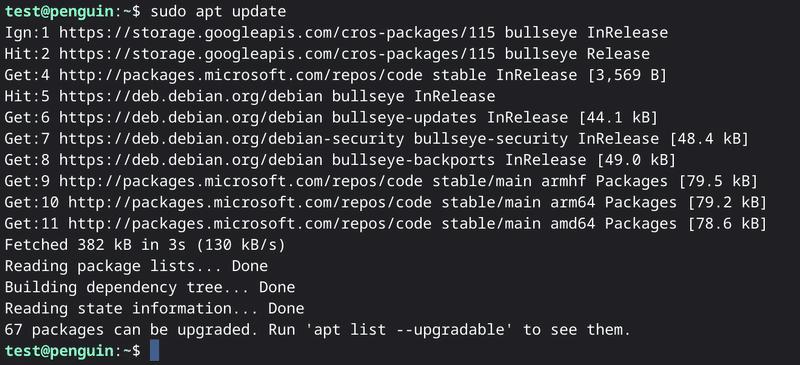
Task: Click the 'Building dependency tree... Done' line
Action: tap(150, 287)
